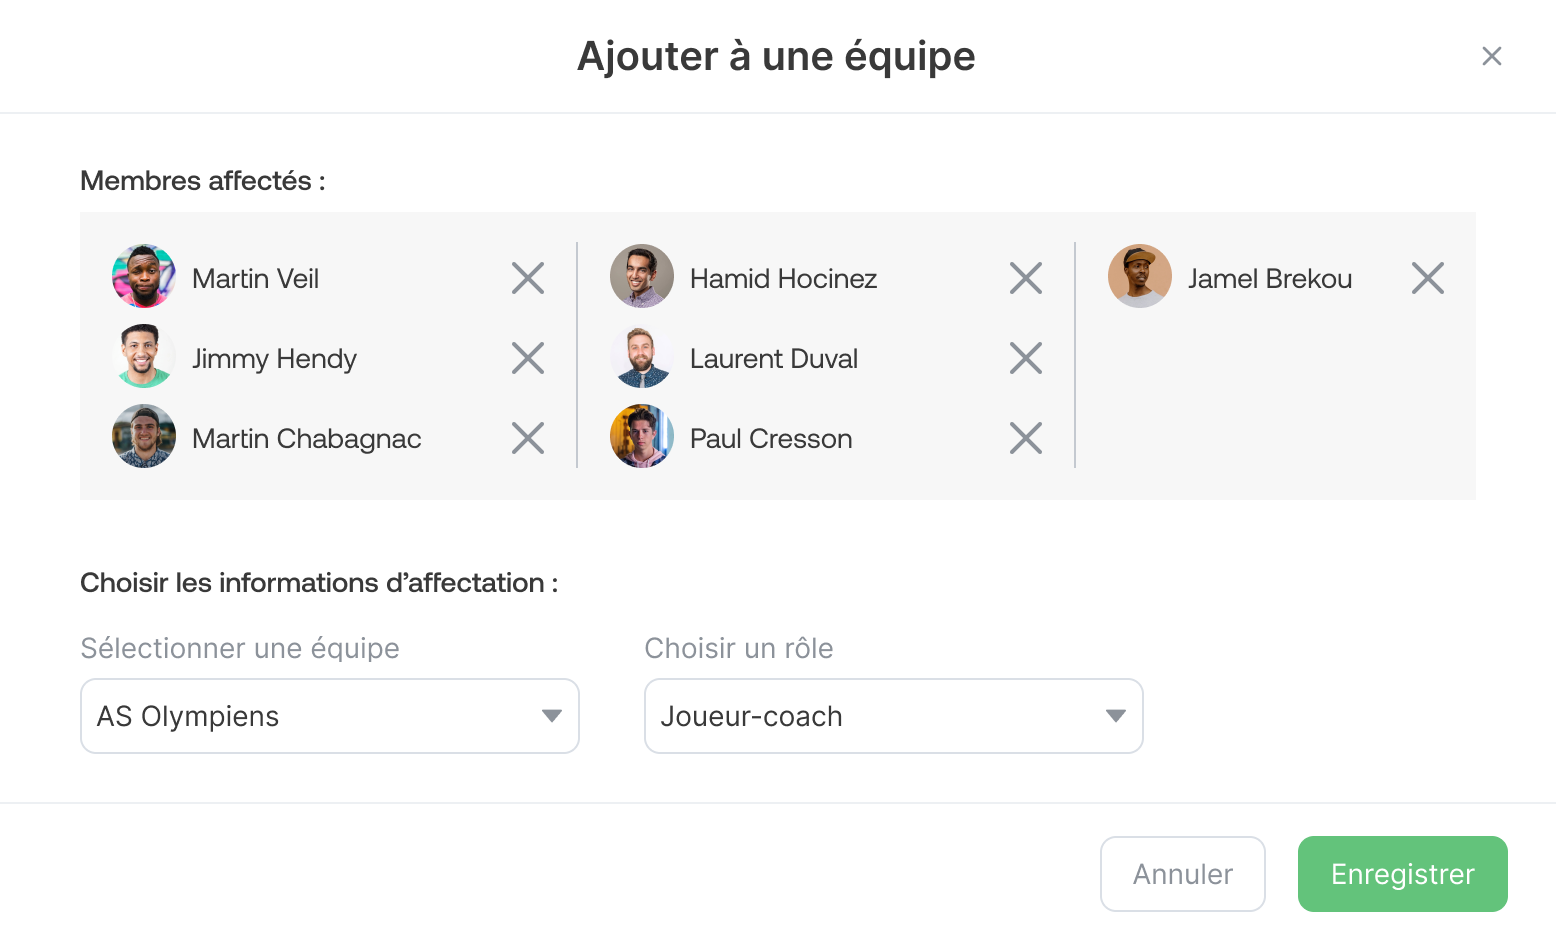The height and width of the screenshot is (944, 1556).
Task: Remove Martin Veil from affected members
Action: coord(528,277)
